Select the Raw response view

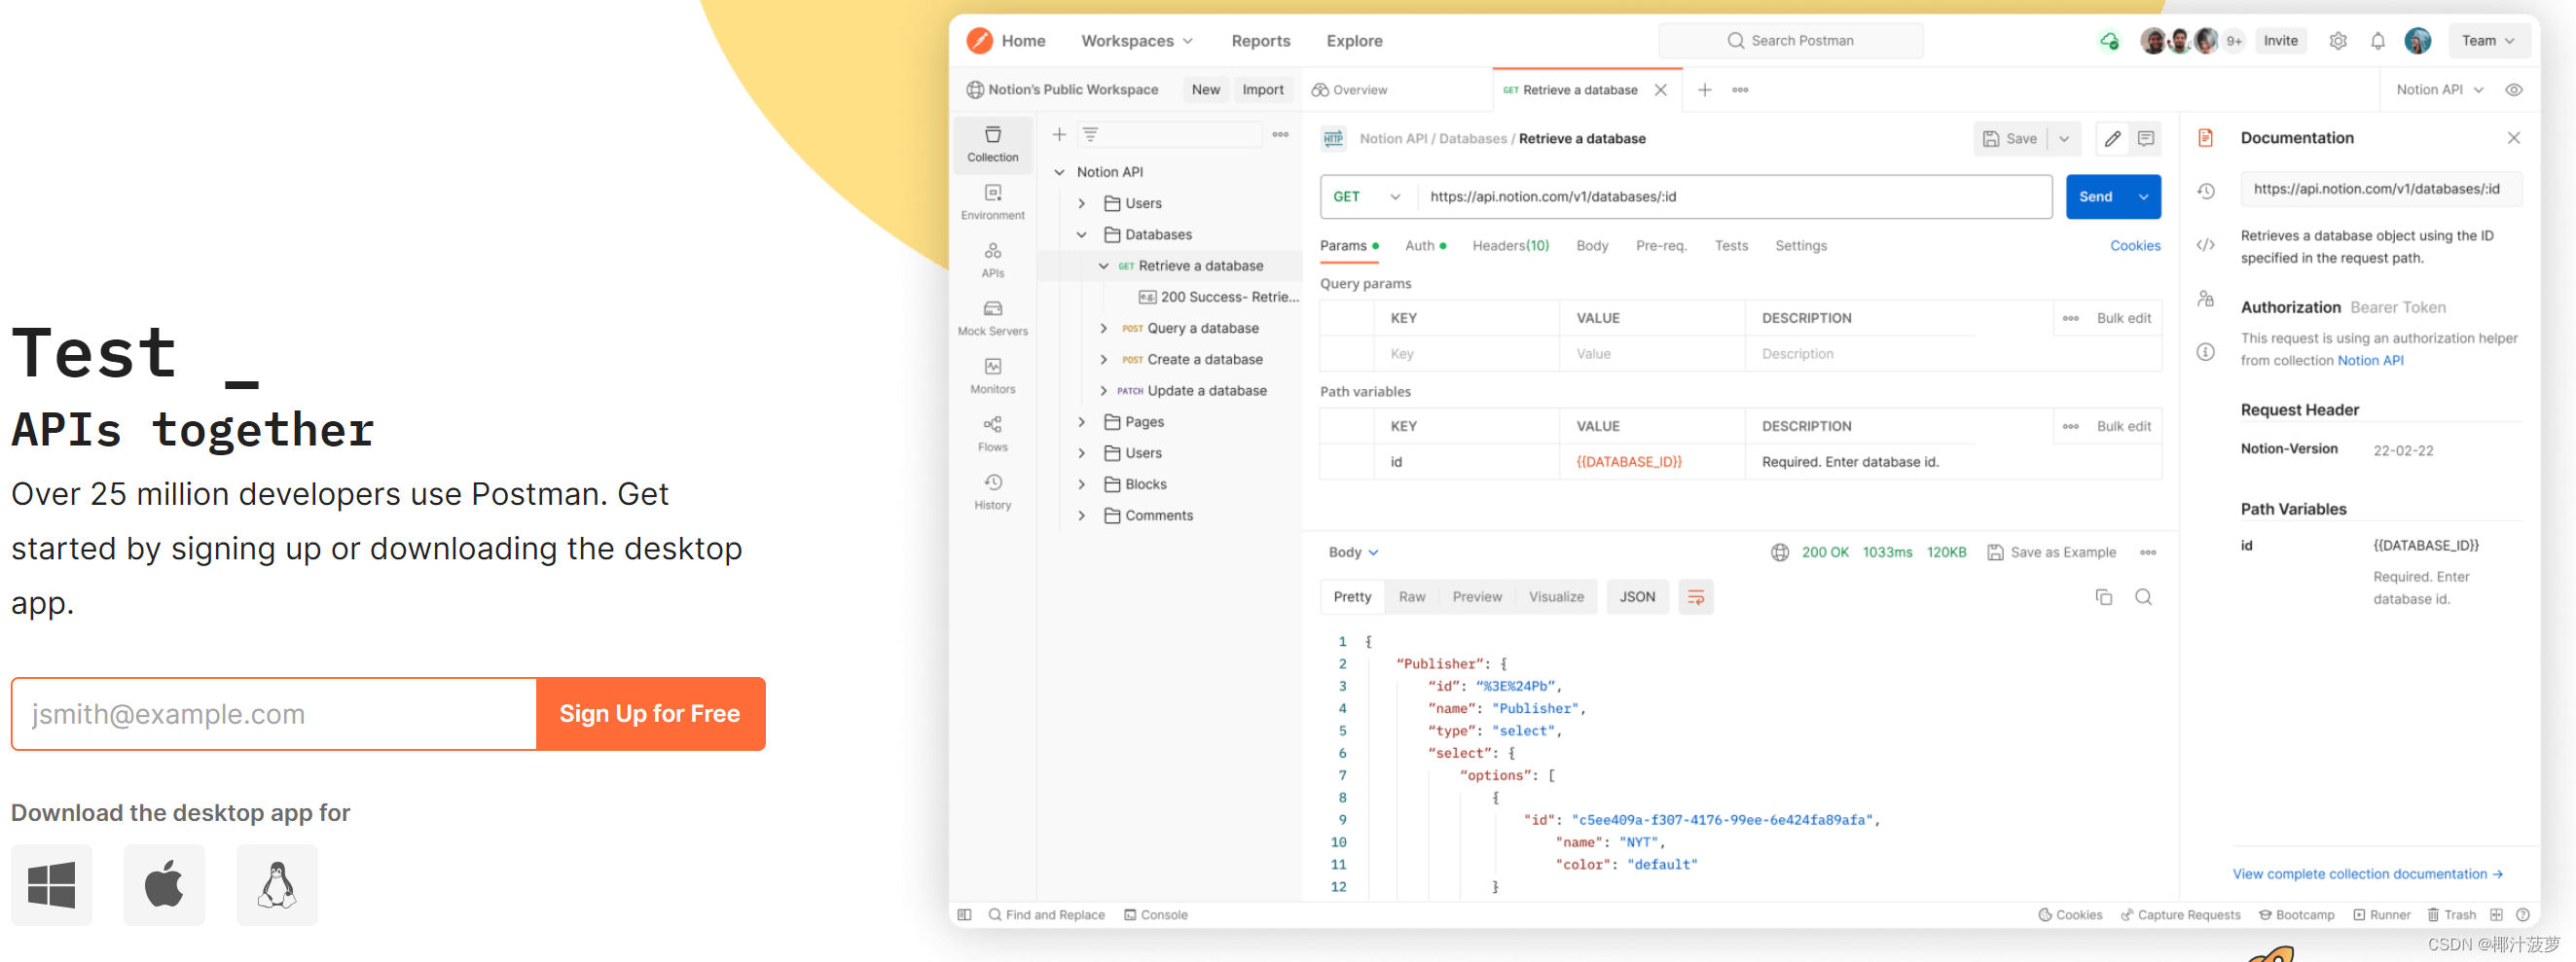tap(1411, 597)
